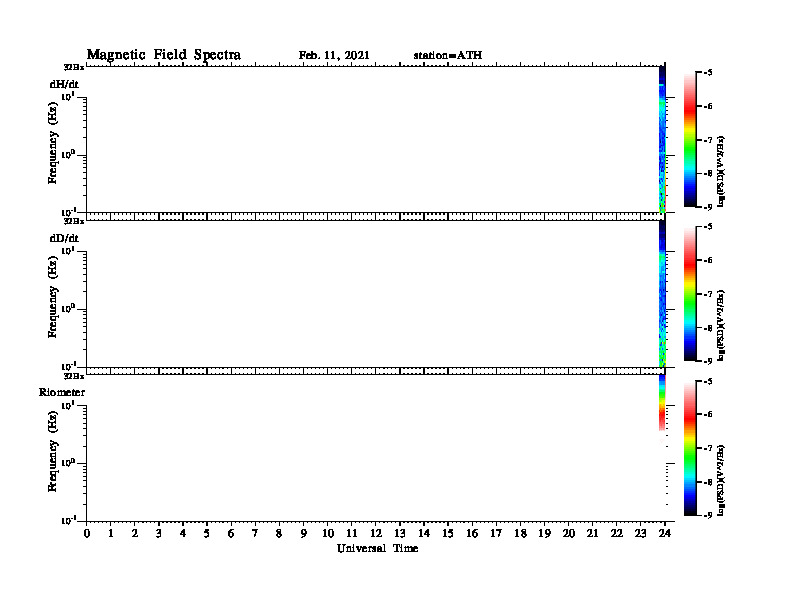Select the date text "Feb. 11, 2021"

point(334,55)
